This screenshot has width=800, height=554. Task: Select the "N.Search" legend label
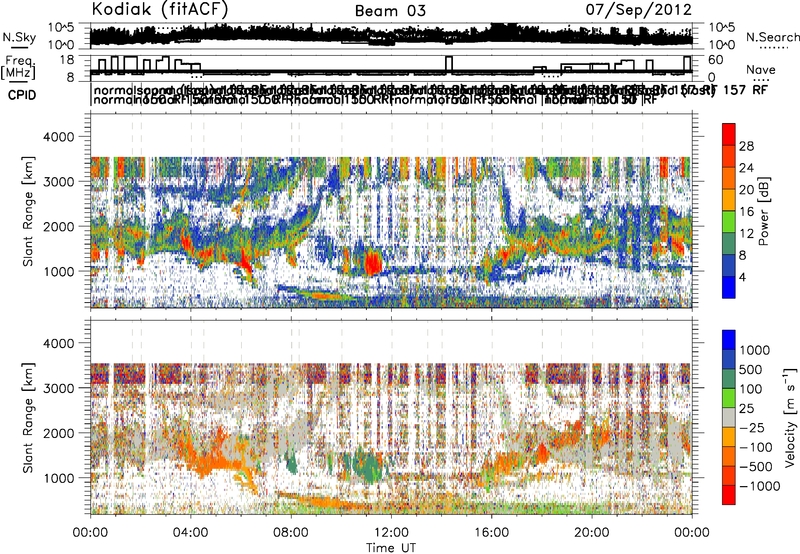tap(772, 37)
